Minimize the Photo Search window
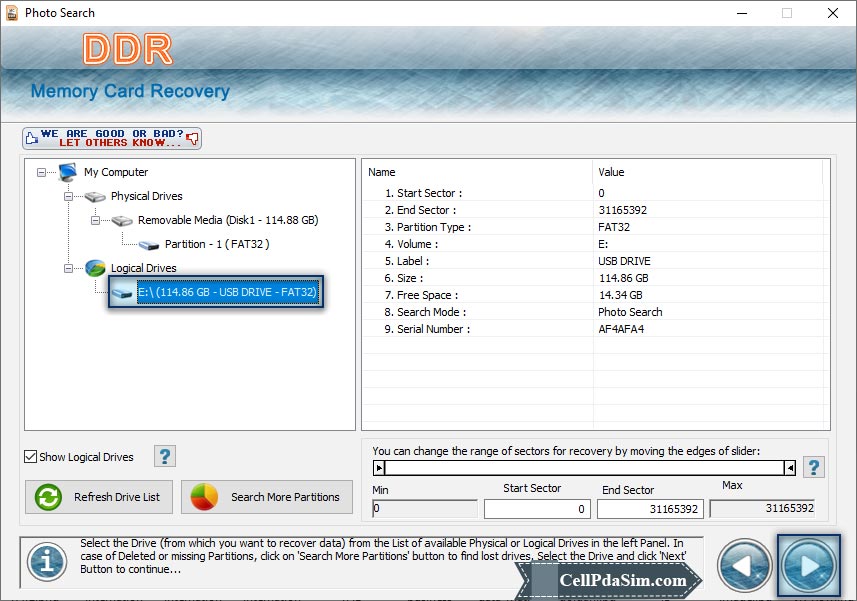 tap(742, 13)
